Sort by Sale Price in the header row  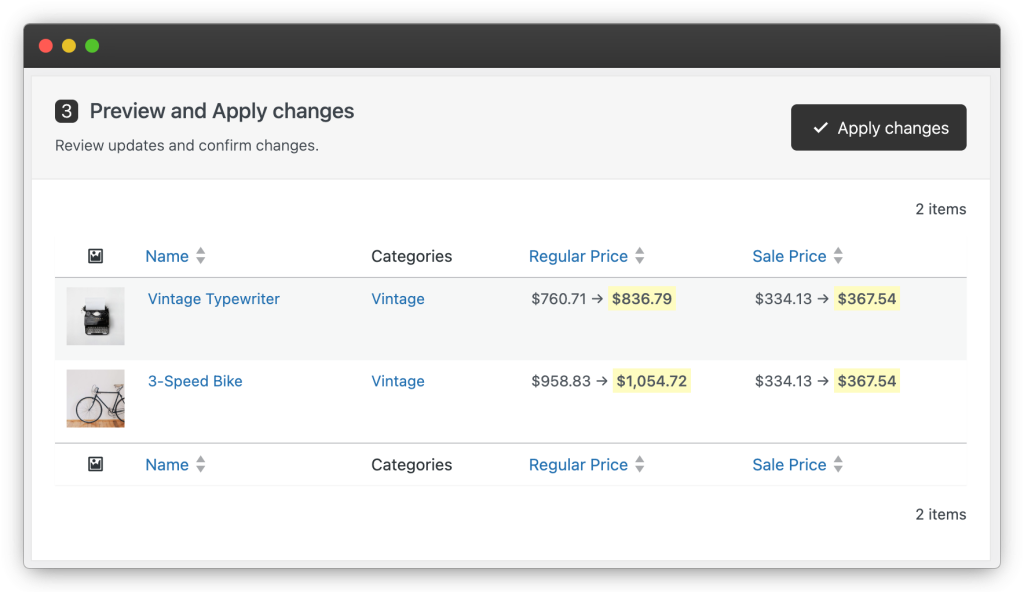coord(789,256)
